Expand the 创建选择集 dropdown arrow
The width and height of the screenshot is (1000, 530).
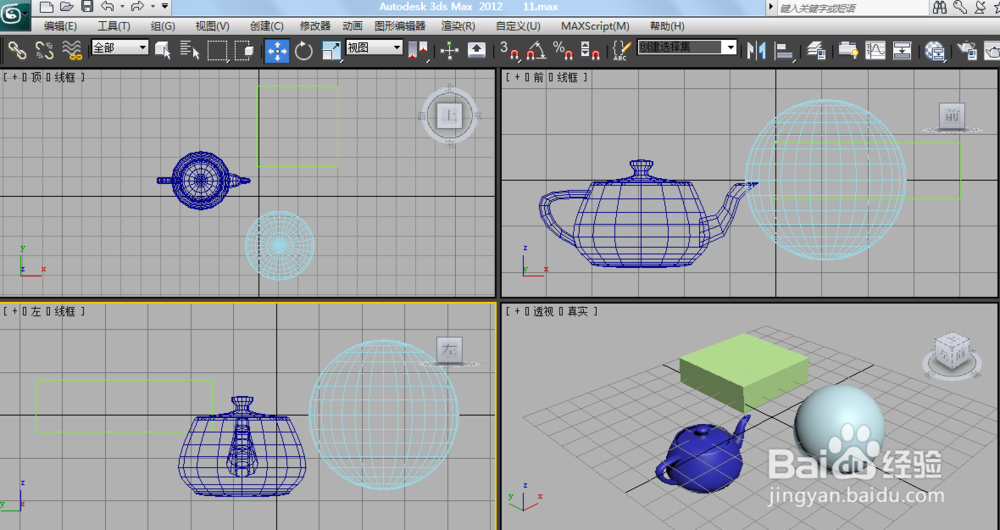tap(730, 47)
